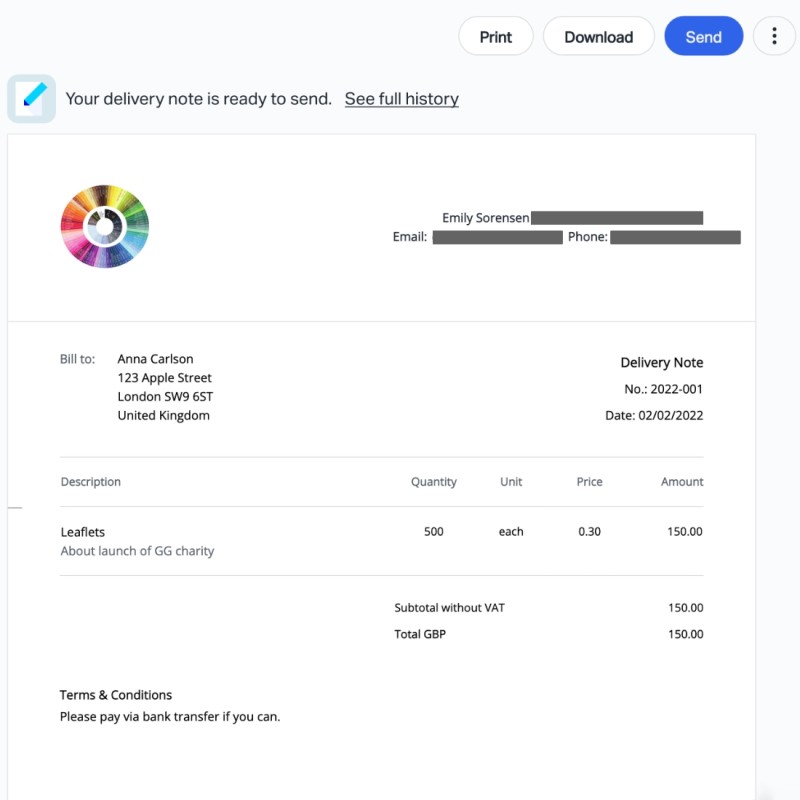The image size is (800, 800).
Task: Click the color wheel company logo
Action: coord(104,226)
